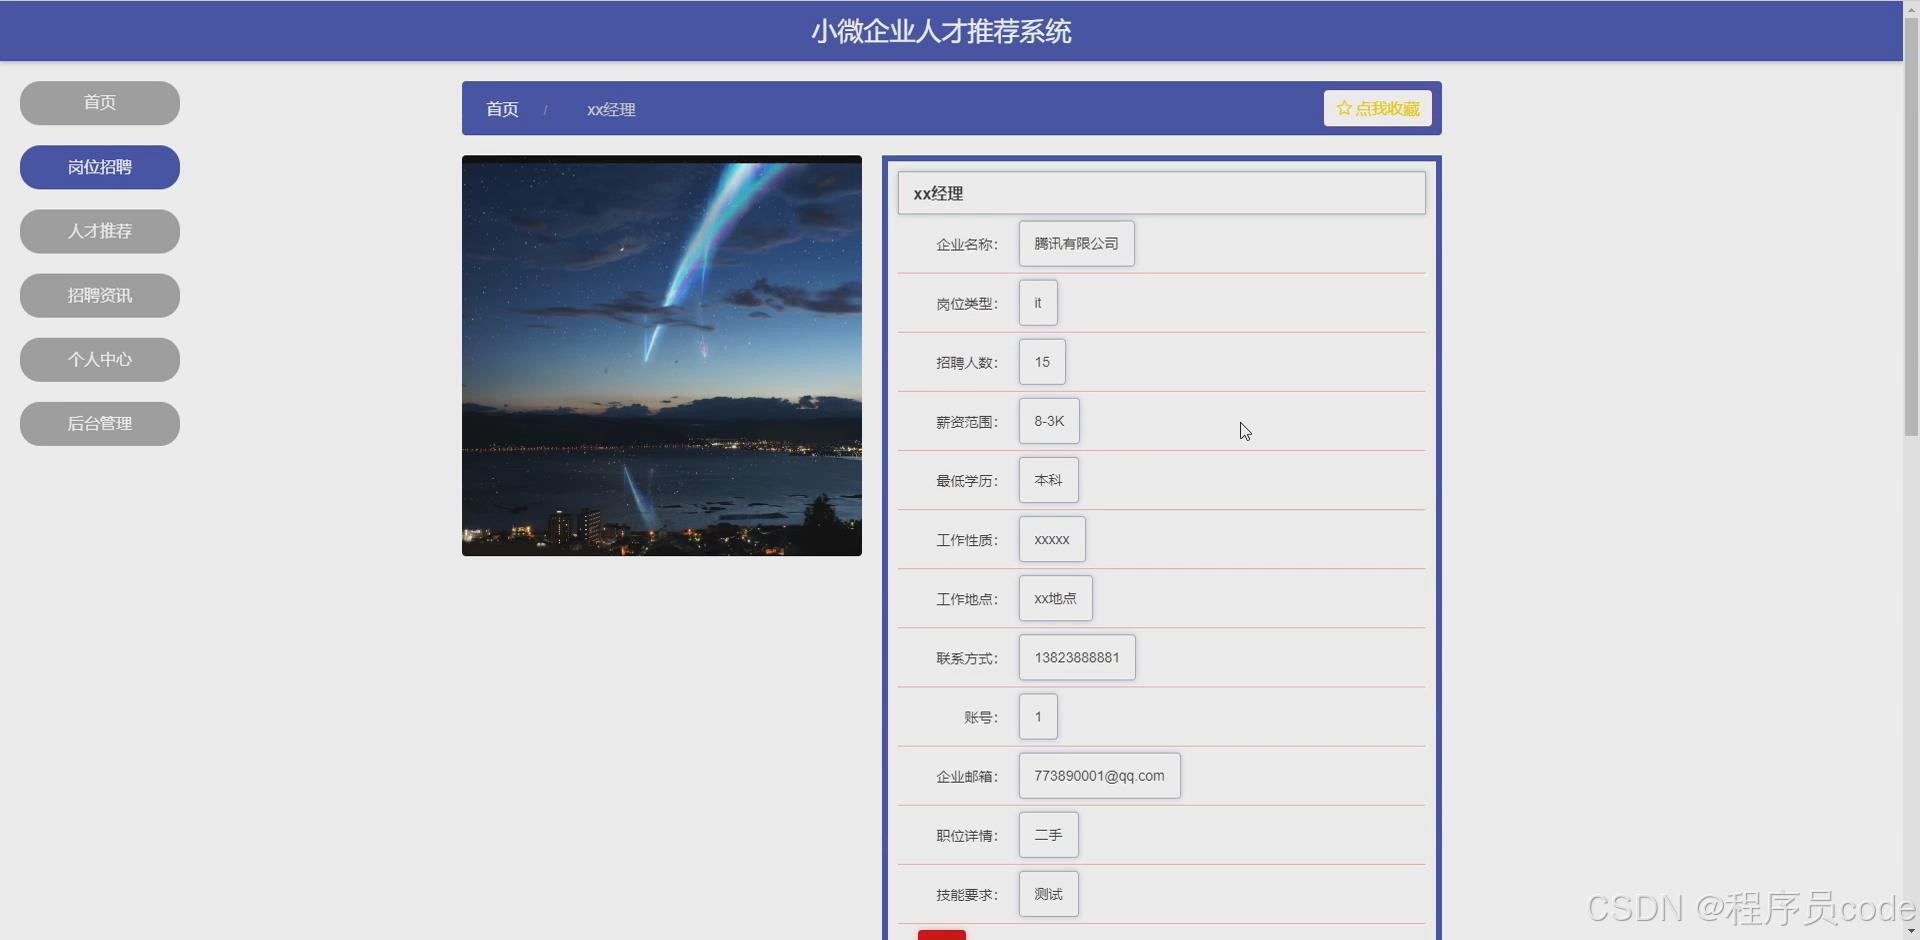Click the scrollbar up arrow icon
The image size is (1920, 940).
pos(1911,8)
